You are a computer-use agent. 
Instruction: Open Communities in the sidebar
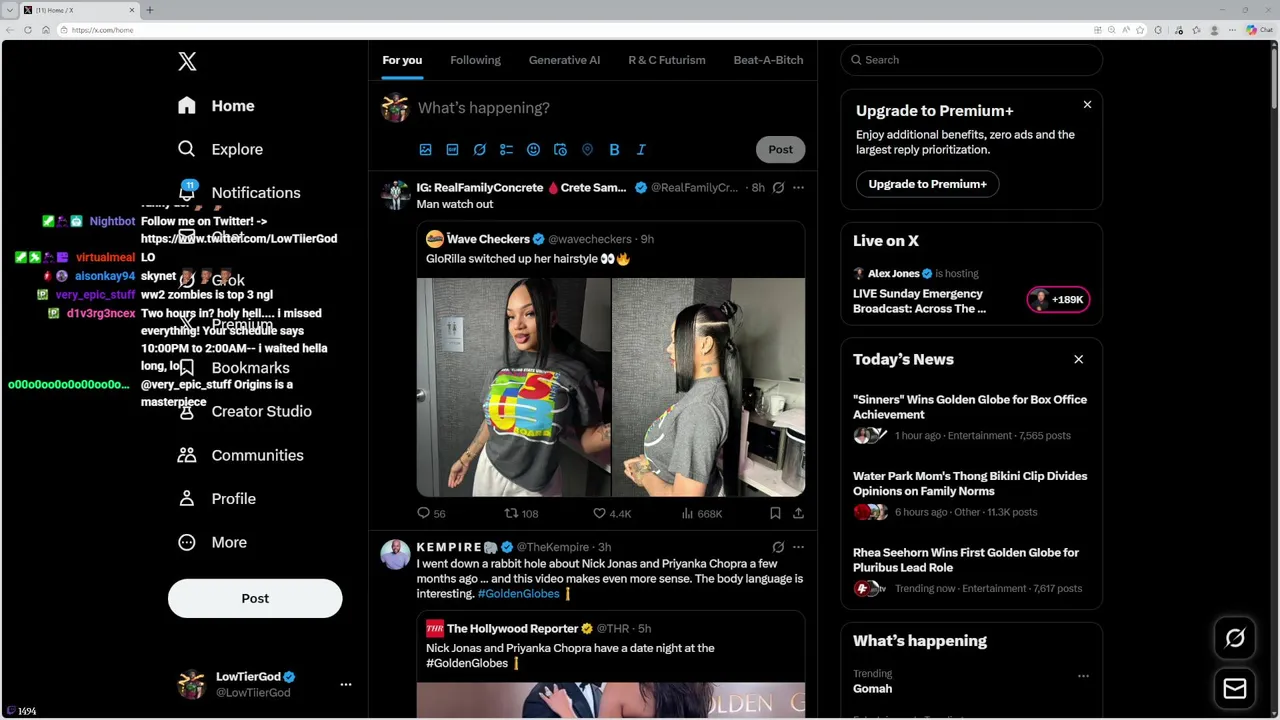coord(240,455)
